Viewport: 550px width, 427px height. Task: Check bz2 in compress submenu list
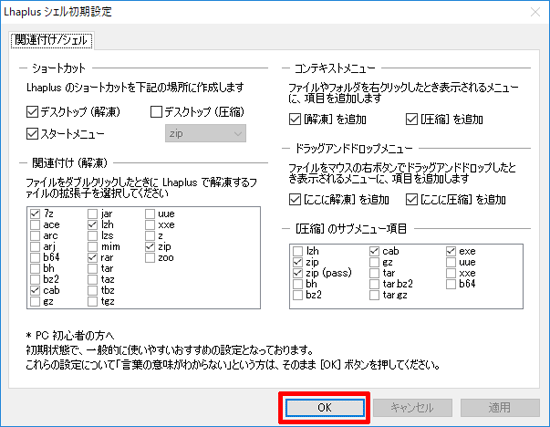point(298,295)
